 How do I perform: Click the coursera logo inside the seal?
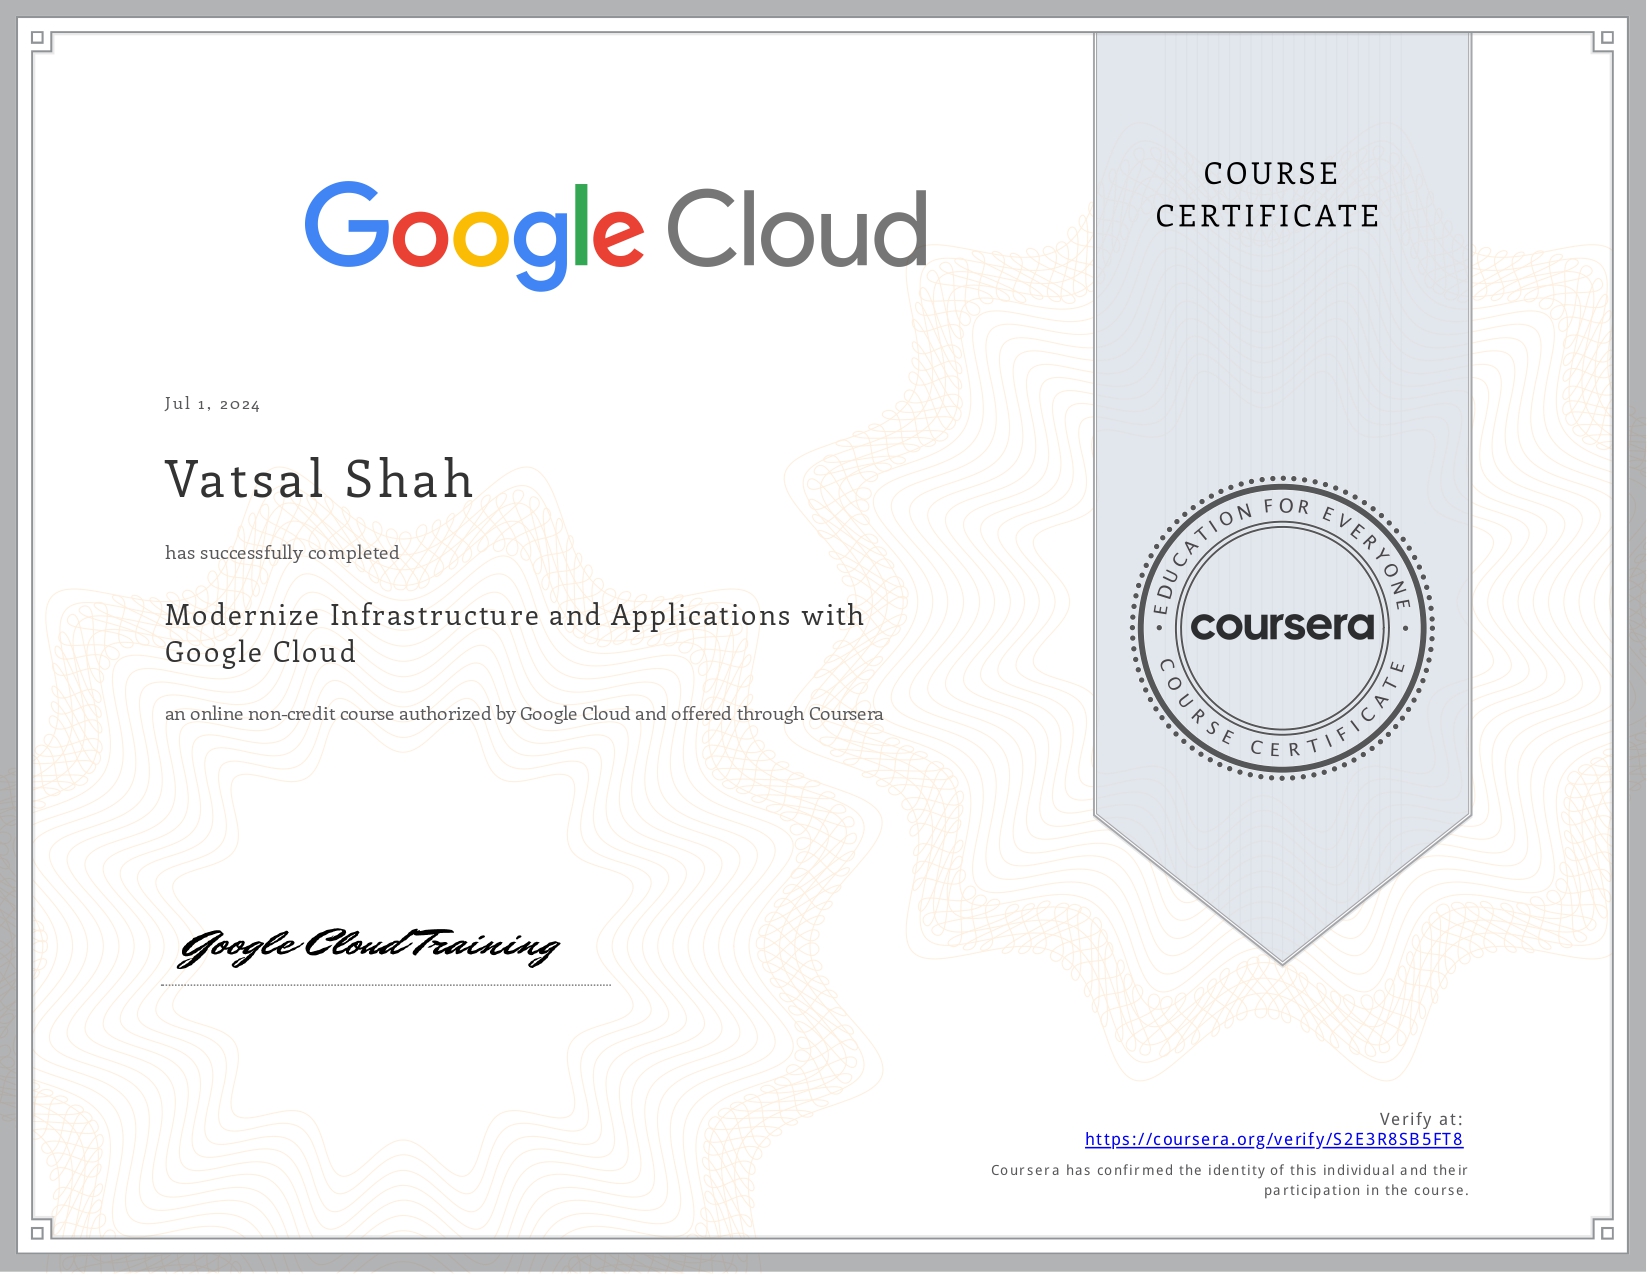pos(1282,627)
